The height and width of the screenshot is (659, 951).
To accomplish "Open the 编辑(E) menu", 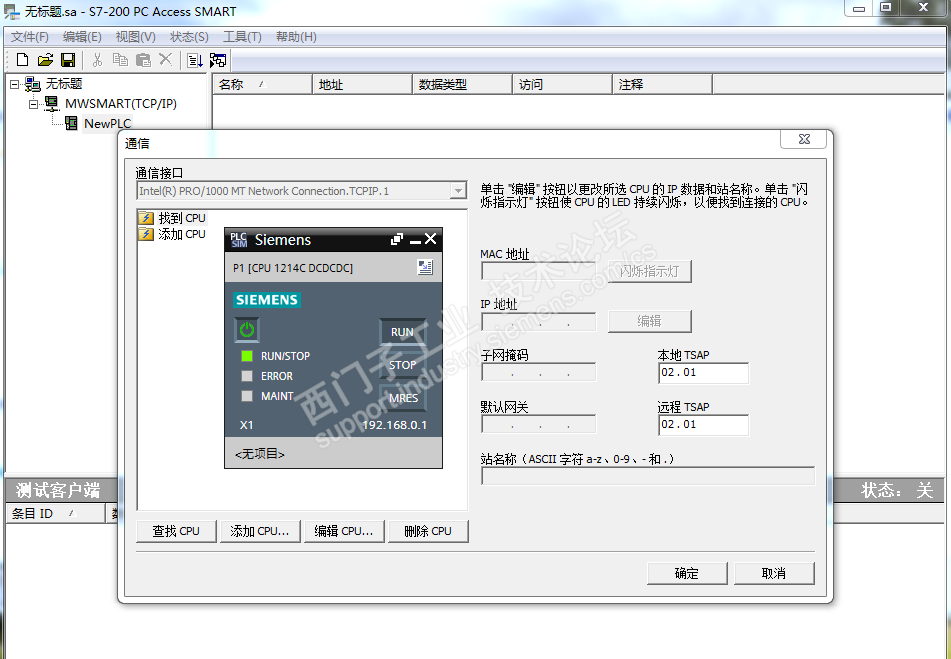I will (82, 37).
